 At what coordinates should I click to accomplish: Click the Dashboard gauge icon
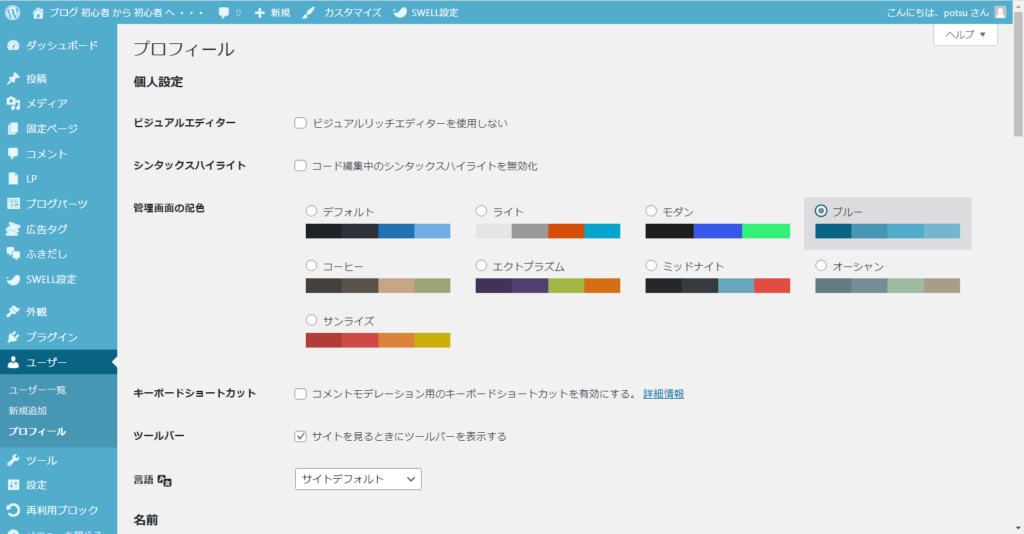[13, 46]
